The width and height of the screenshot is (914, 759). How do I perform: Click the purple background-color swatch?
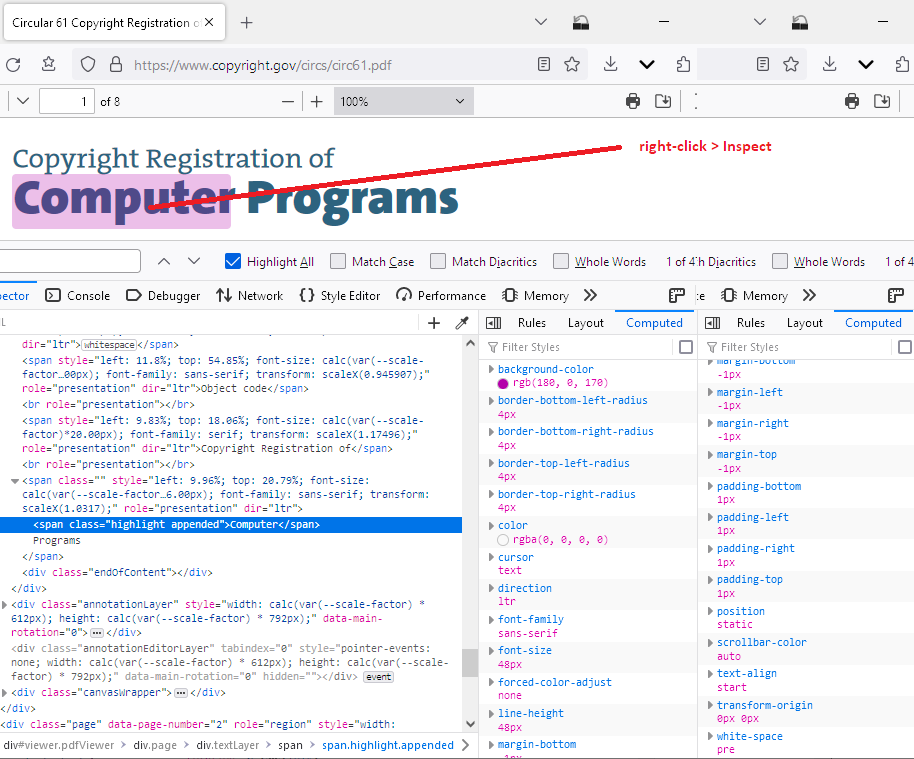(503, 384)
